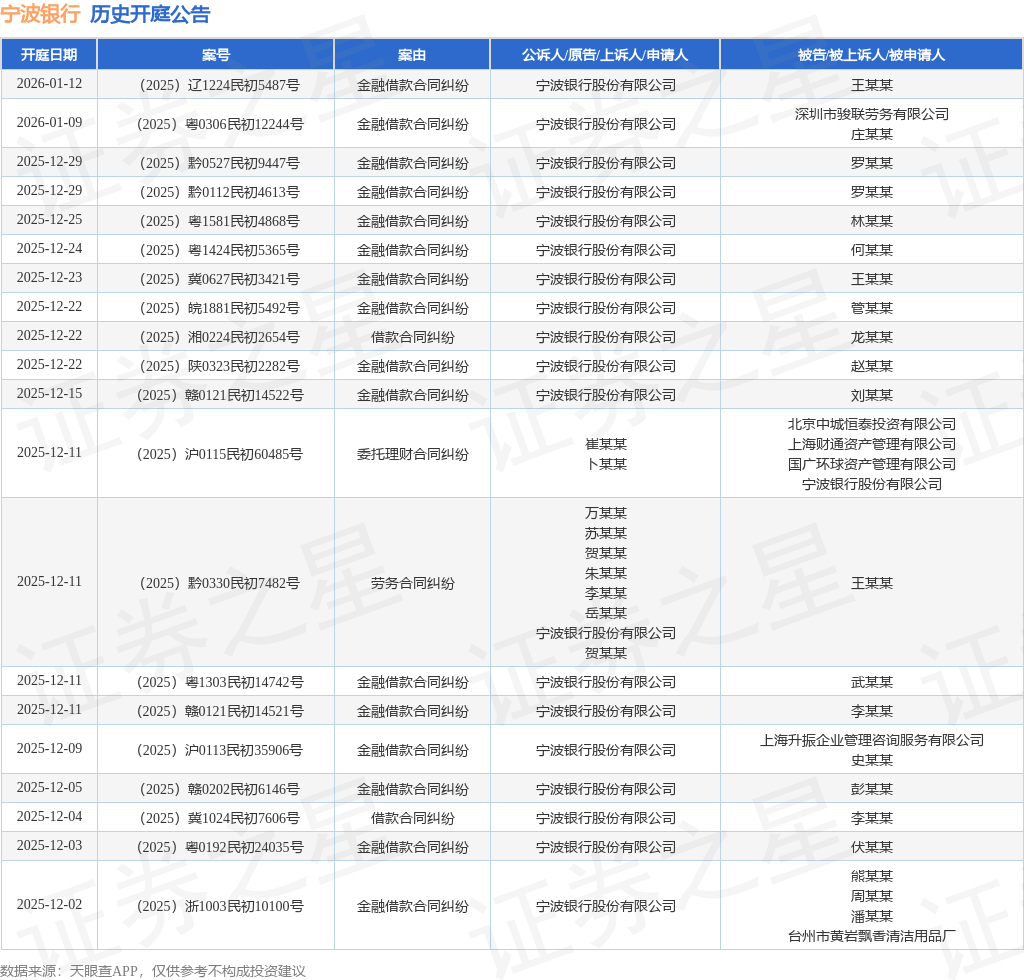The width and height of the screenshot is (1024, 980).
Task: Select case number (2025)赣0202民初6146号
Action: [x=219, y=789]
